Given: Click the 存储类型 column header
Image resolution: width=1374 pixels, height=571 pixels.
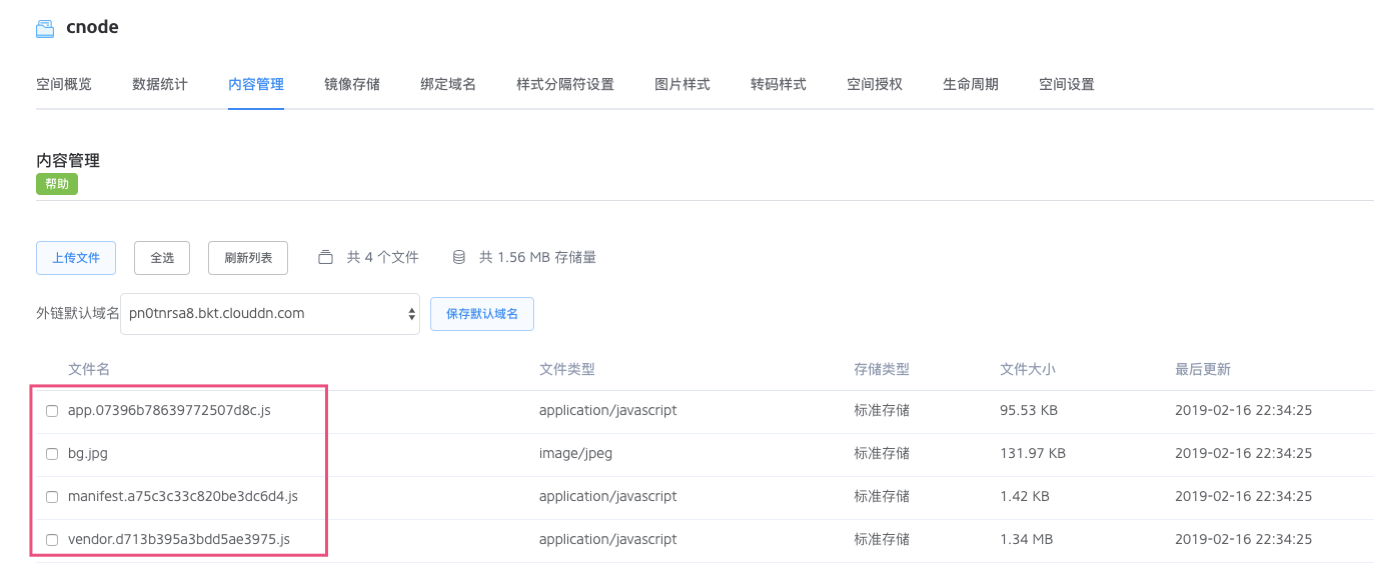Looking at the screenshot, I should point(882,369).
